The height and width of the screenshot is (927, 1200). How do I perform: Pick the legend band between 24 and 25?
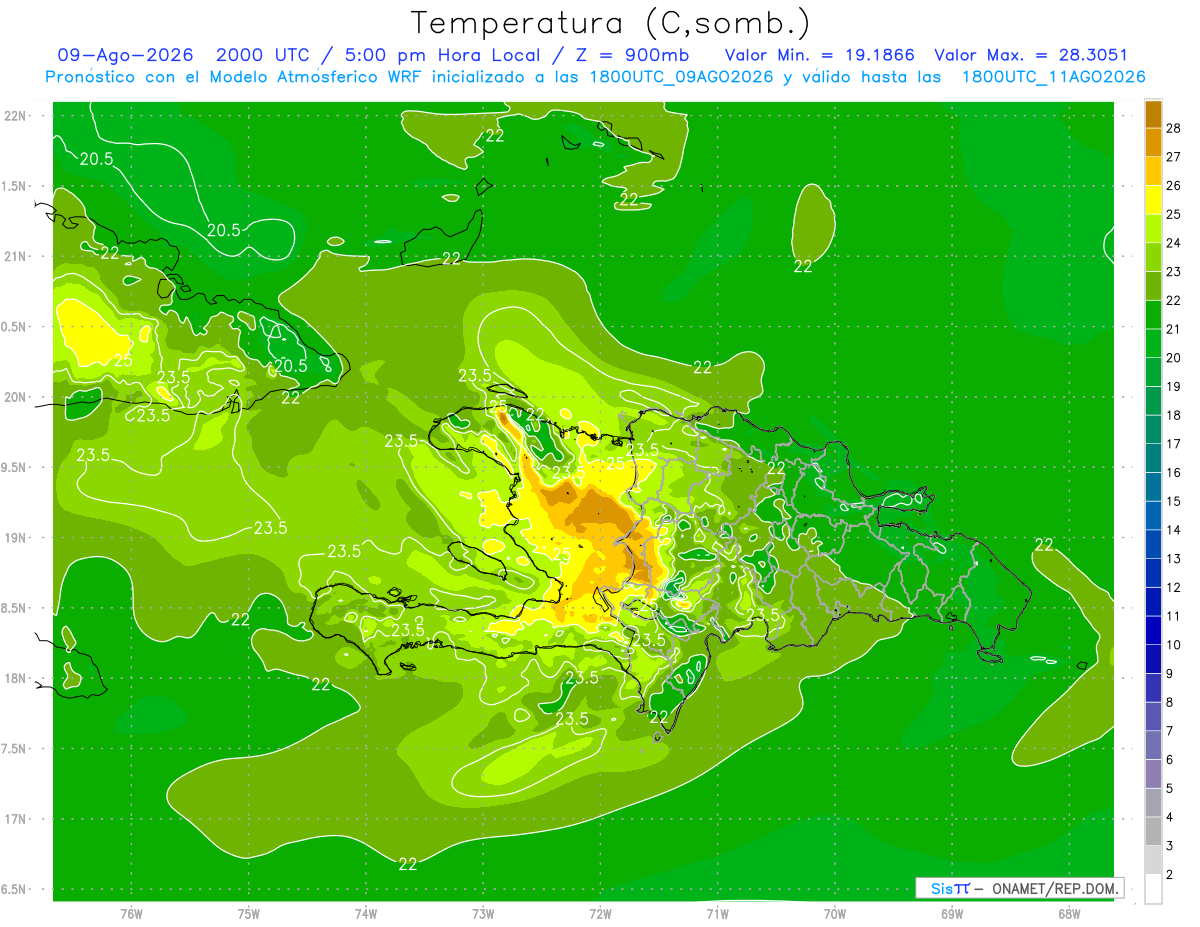(x=1153, y=228)
